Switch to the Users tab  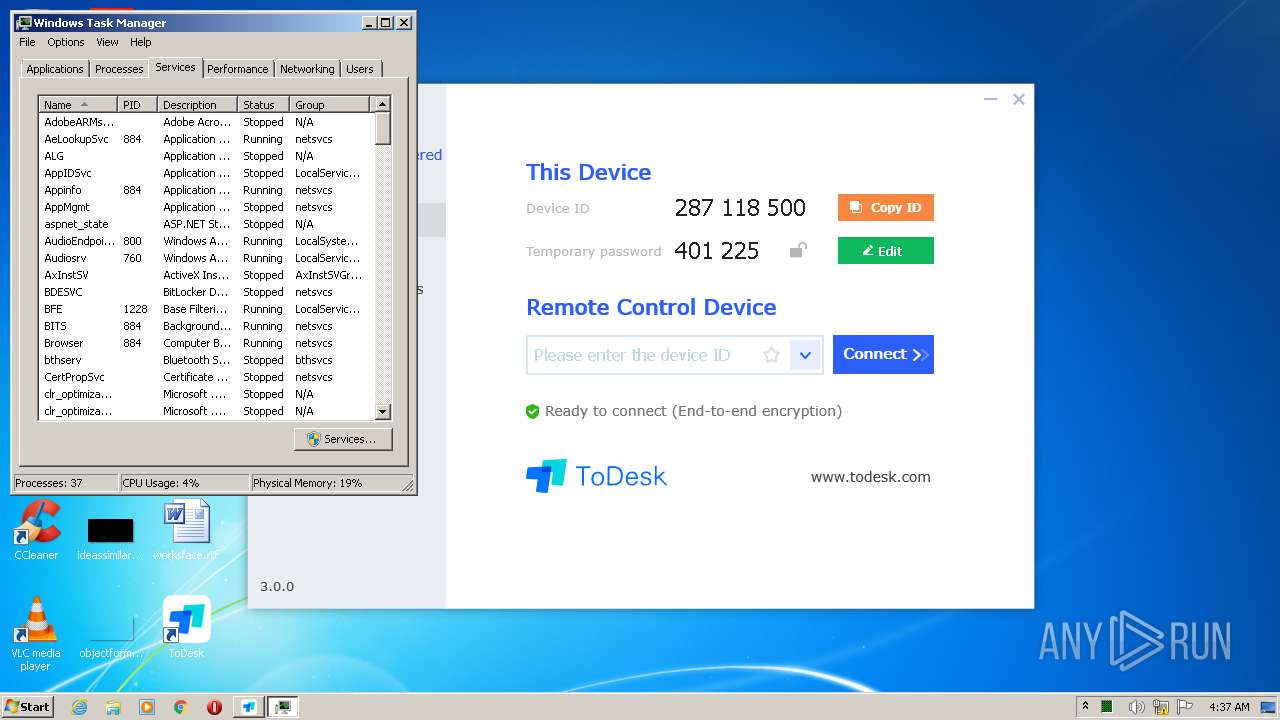(x=360, y=69)
